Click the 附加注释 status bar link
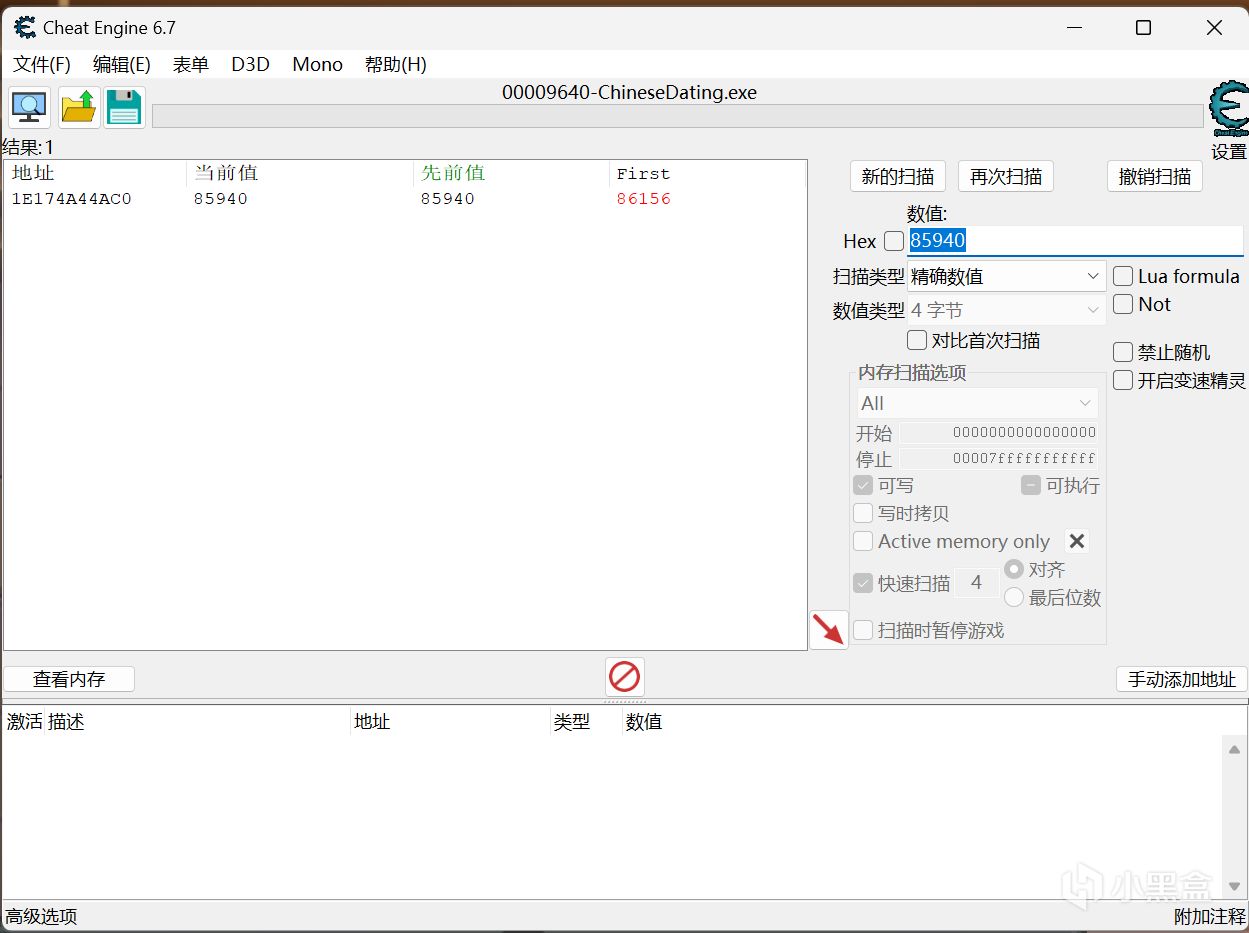This screenshot has width=1249, height=933. click(1210, 916)
